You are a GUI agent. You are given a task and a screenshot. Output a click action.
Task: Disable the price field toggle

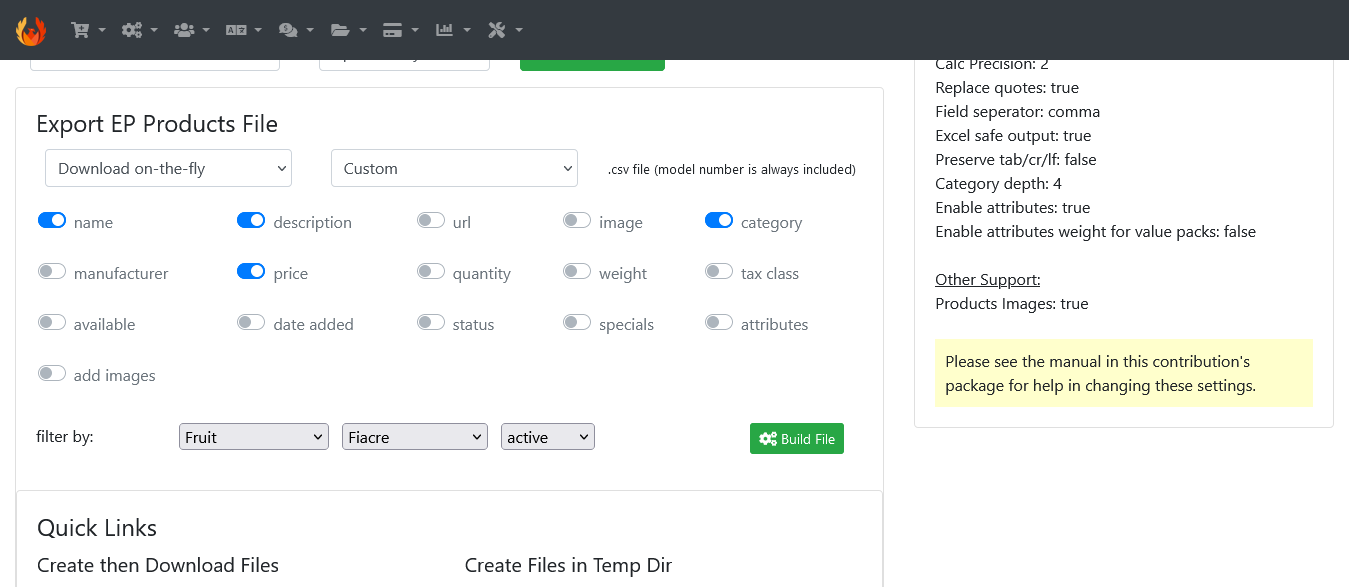click(251, 271)
